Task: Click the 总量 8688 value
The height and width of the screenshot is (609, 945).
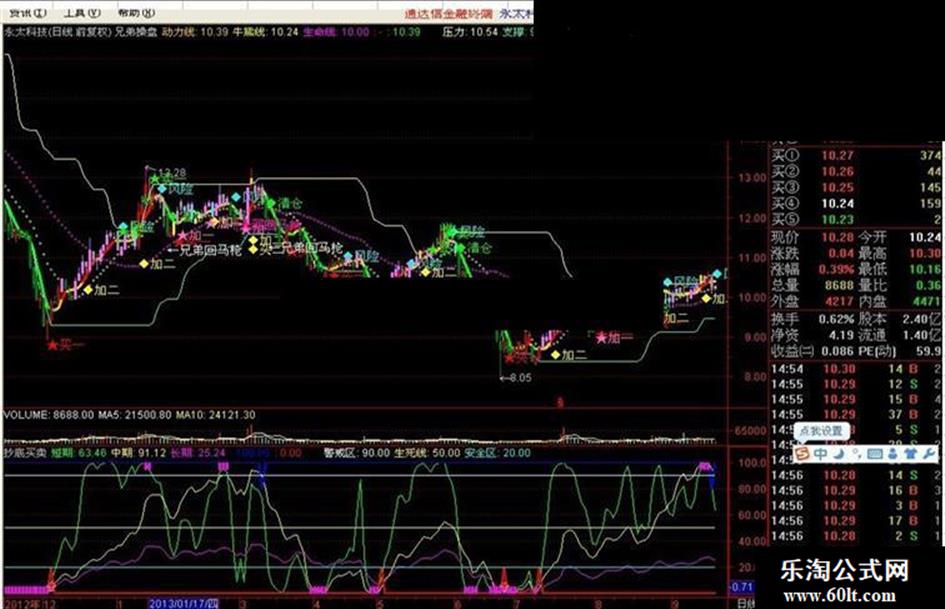Action: (839, 285)
